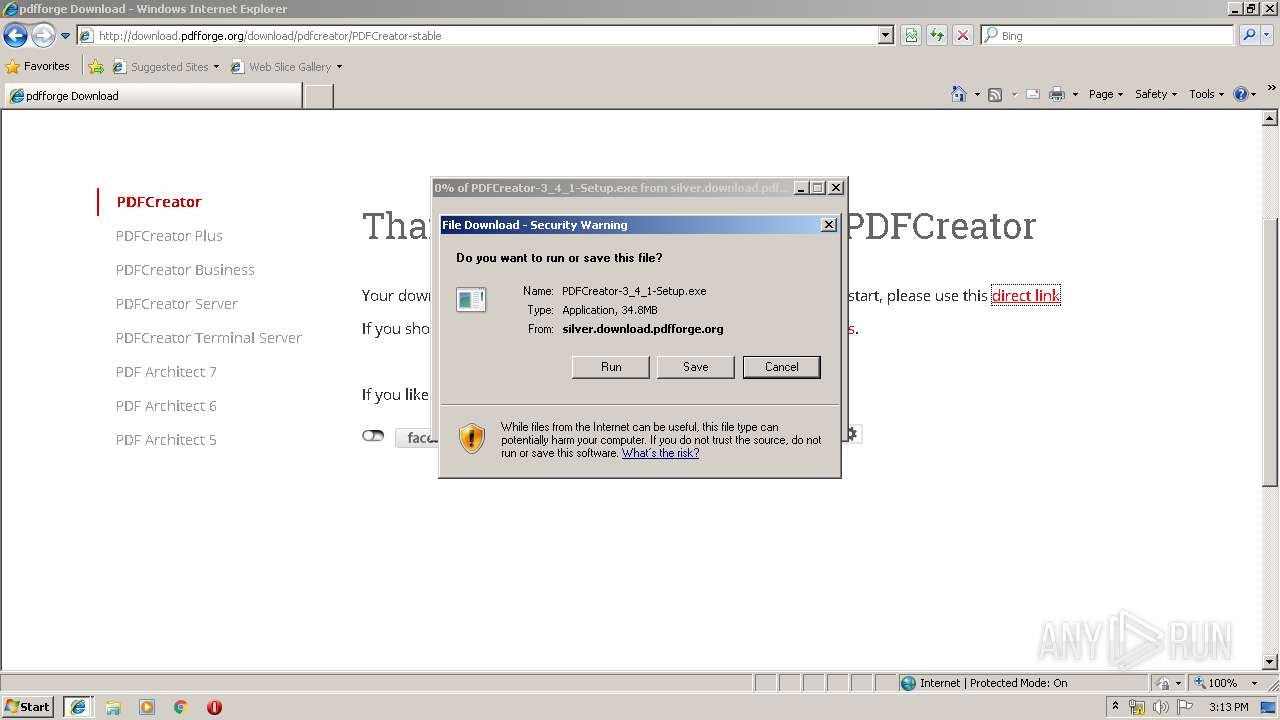Click the page scrollbar down arrow
The width and height of the screenshot is (1280, 720).
[1271, 661]
